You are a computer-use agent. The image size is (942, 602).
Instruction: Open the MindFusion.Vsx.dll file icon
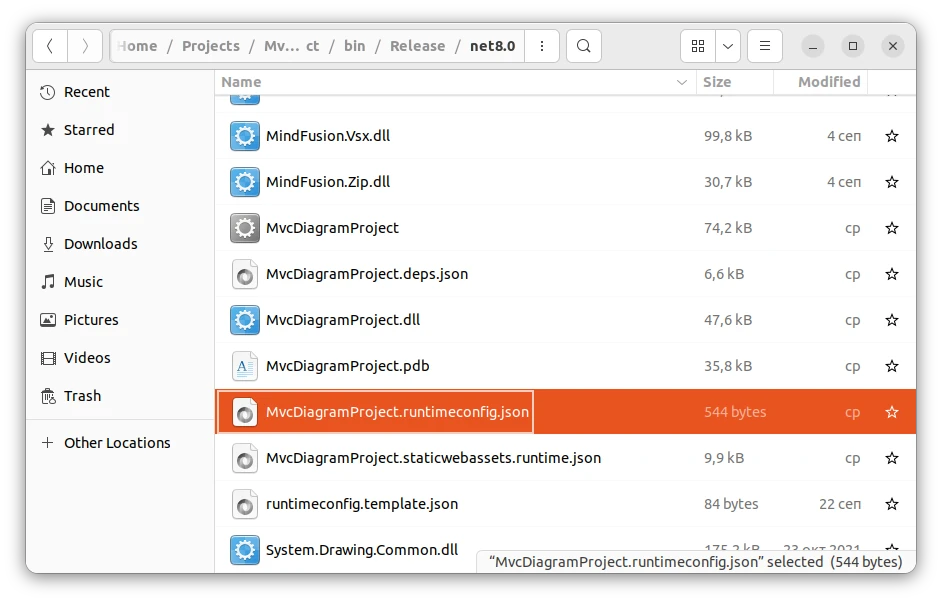[244, 135]
